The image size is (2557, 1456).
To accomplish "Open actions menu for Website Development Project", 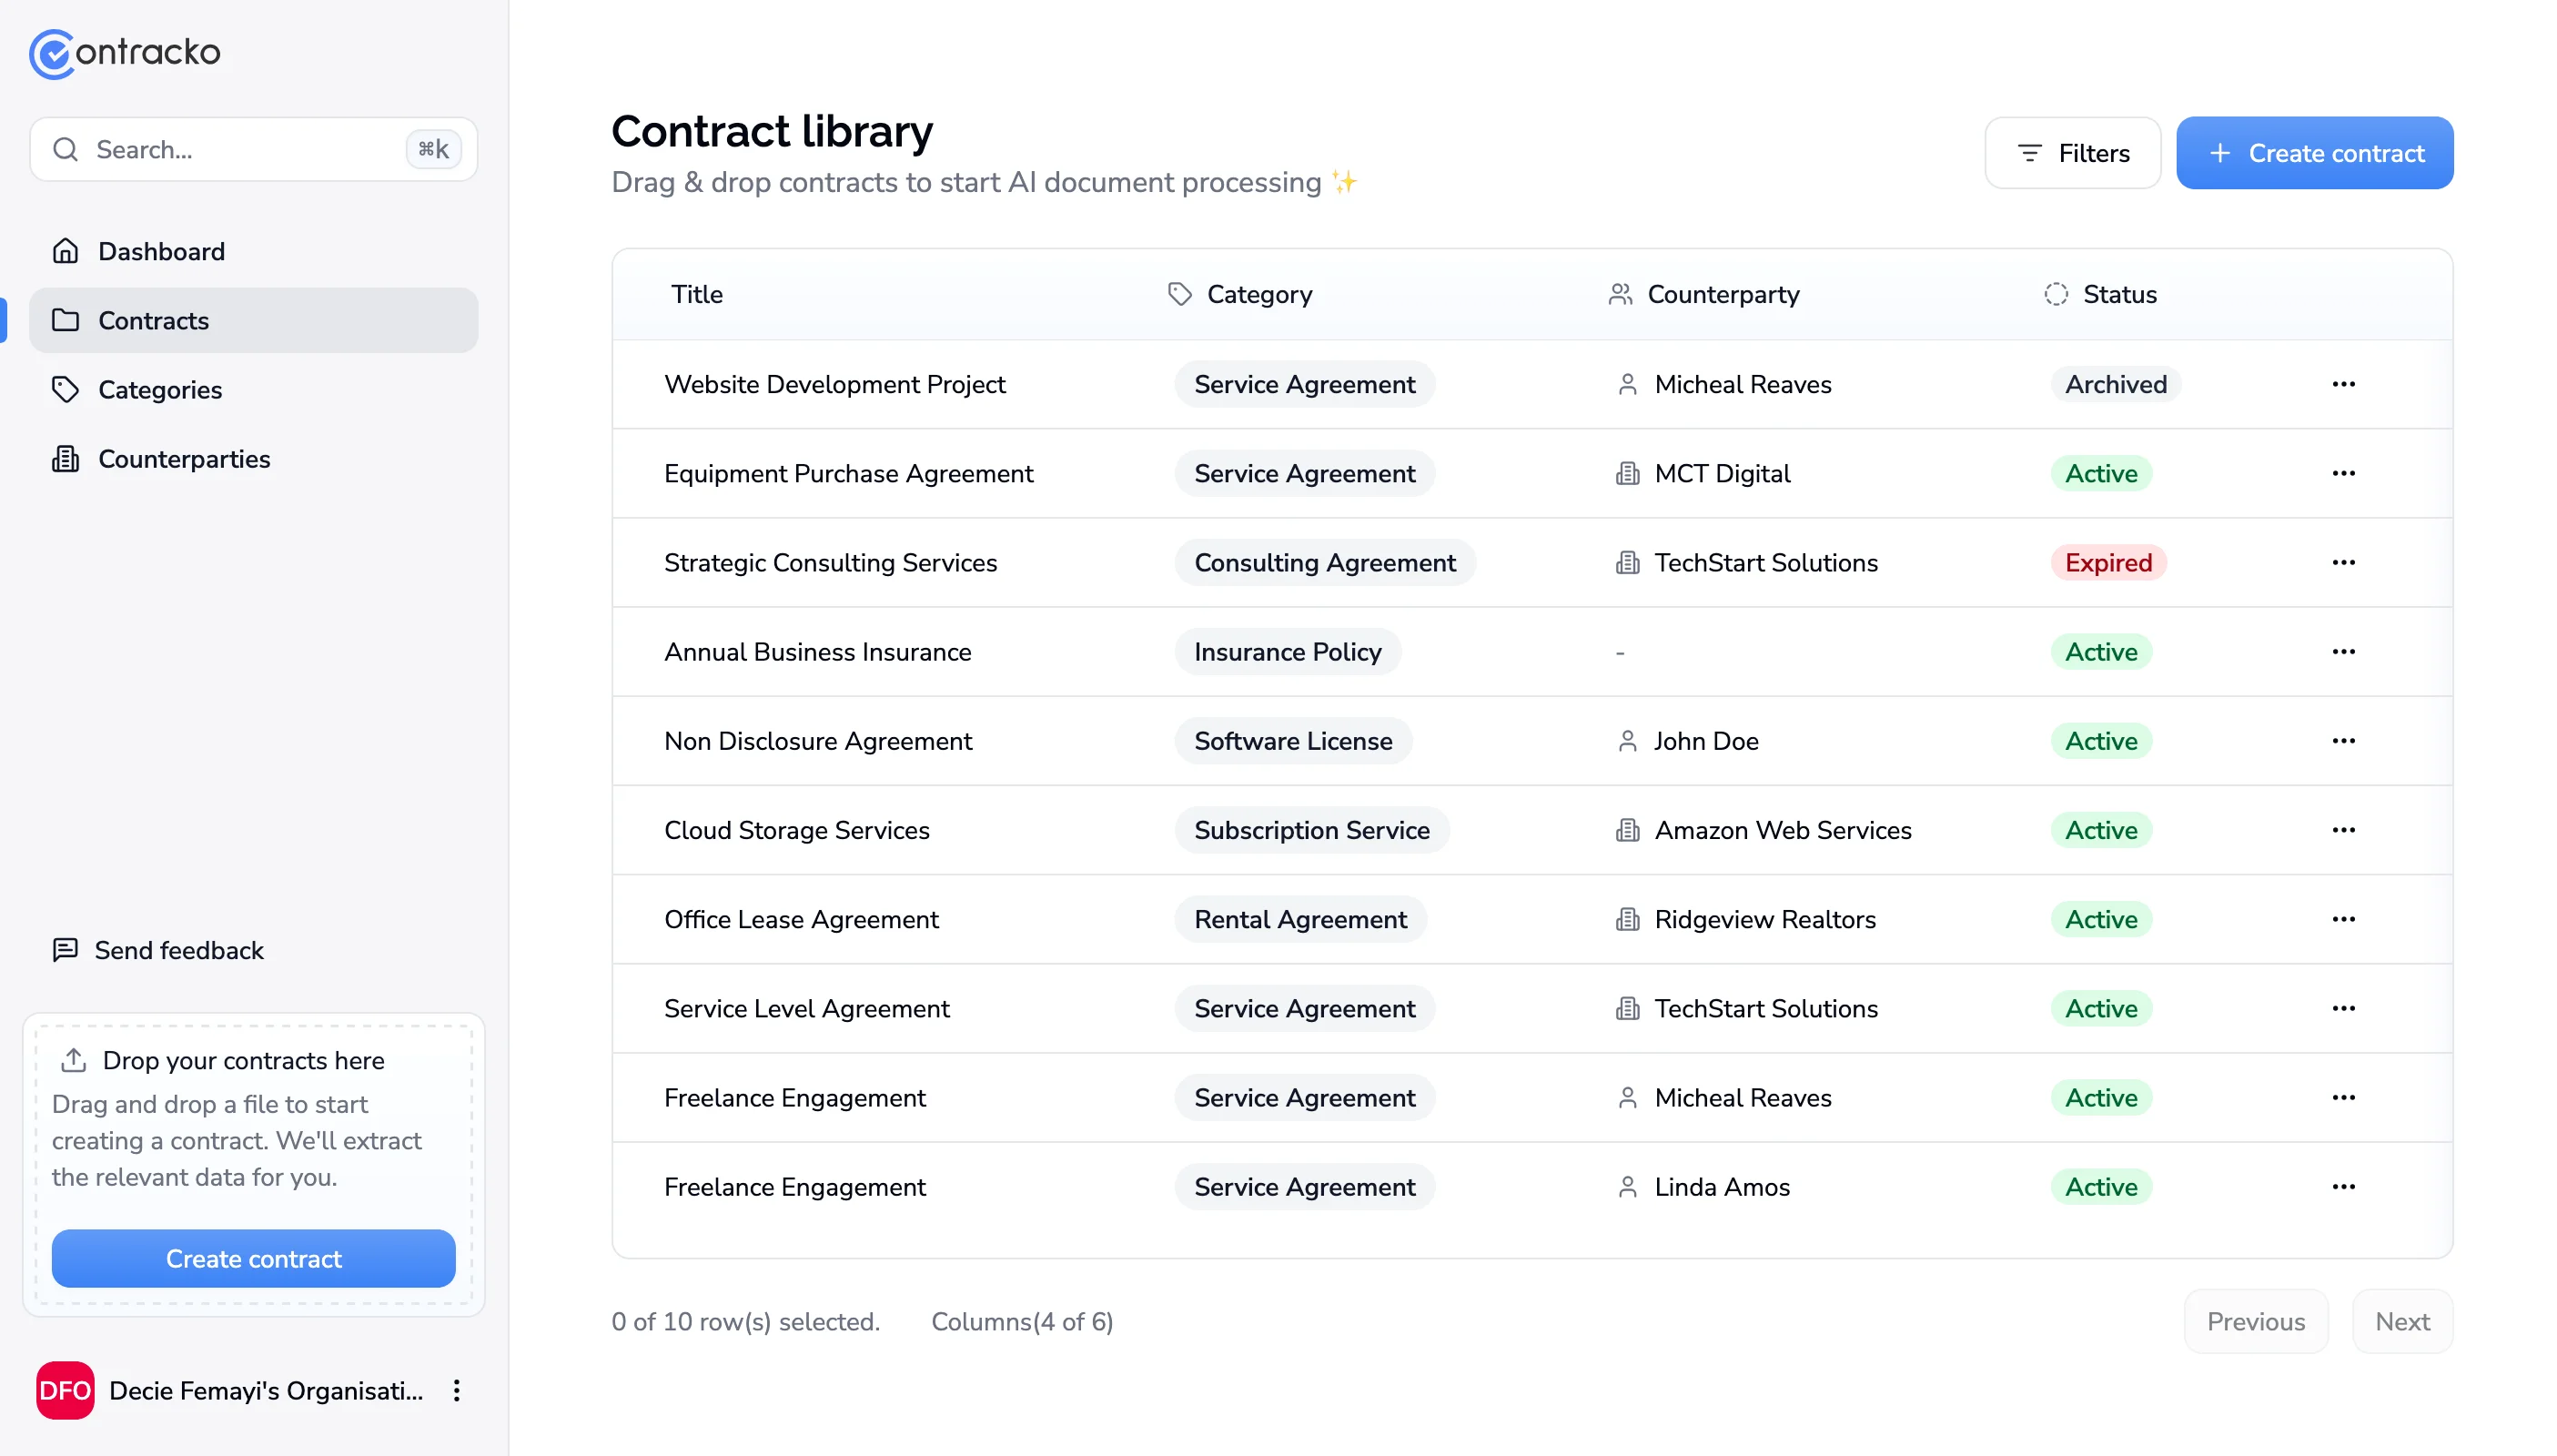I will tap(2344, 384).
